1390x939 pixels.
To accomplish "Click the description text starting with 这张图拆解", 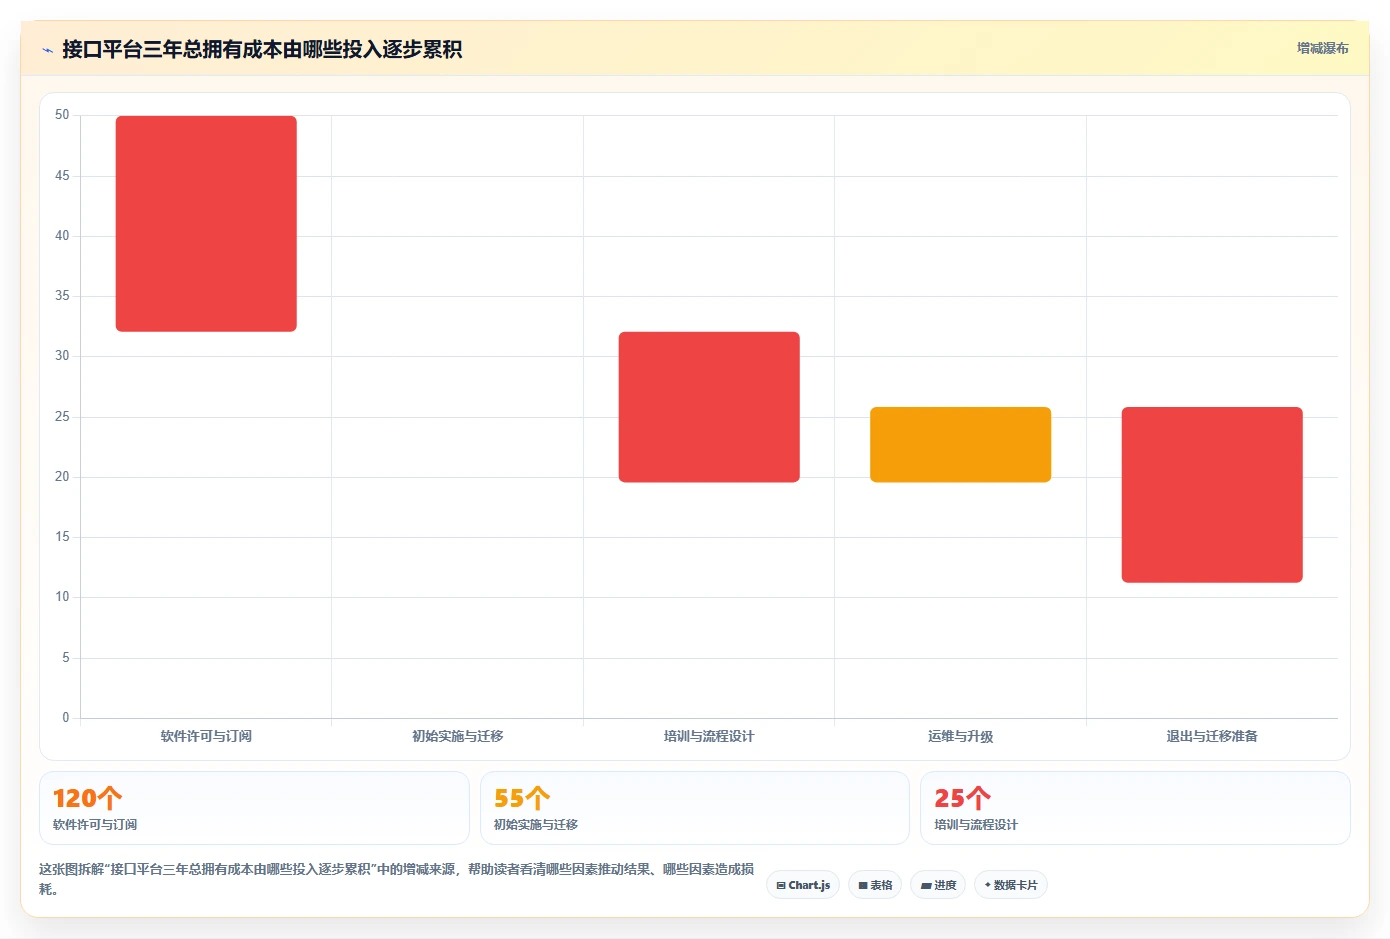I will (x=397, y=879).
